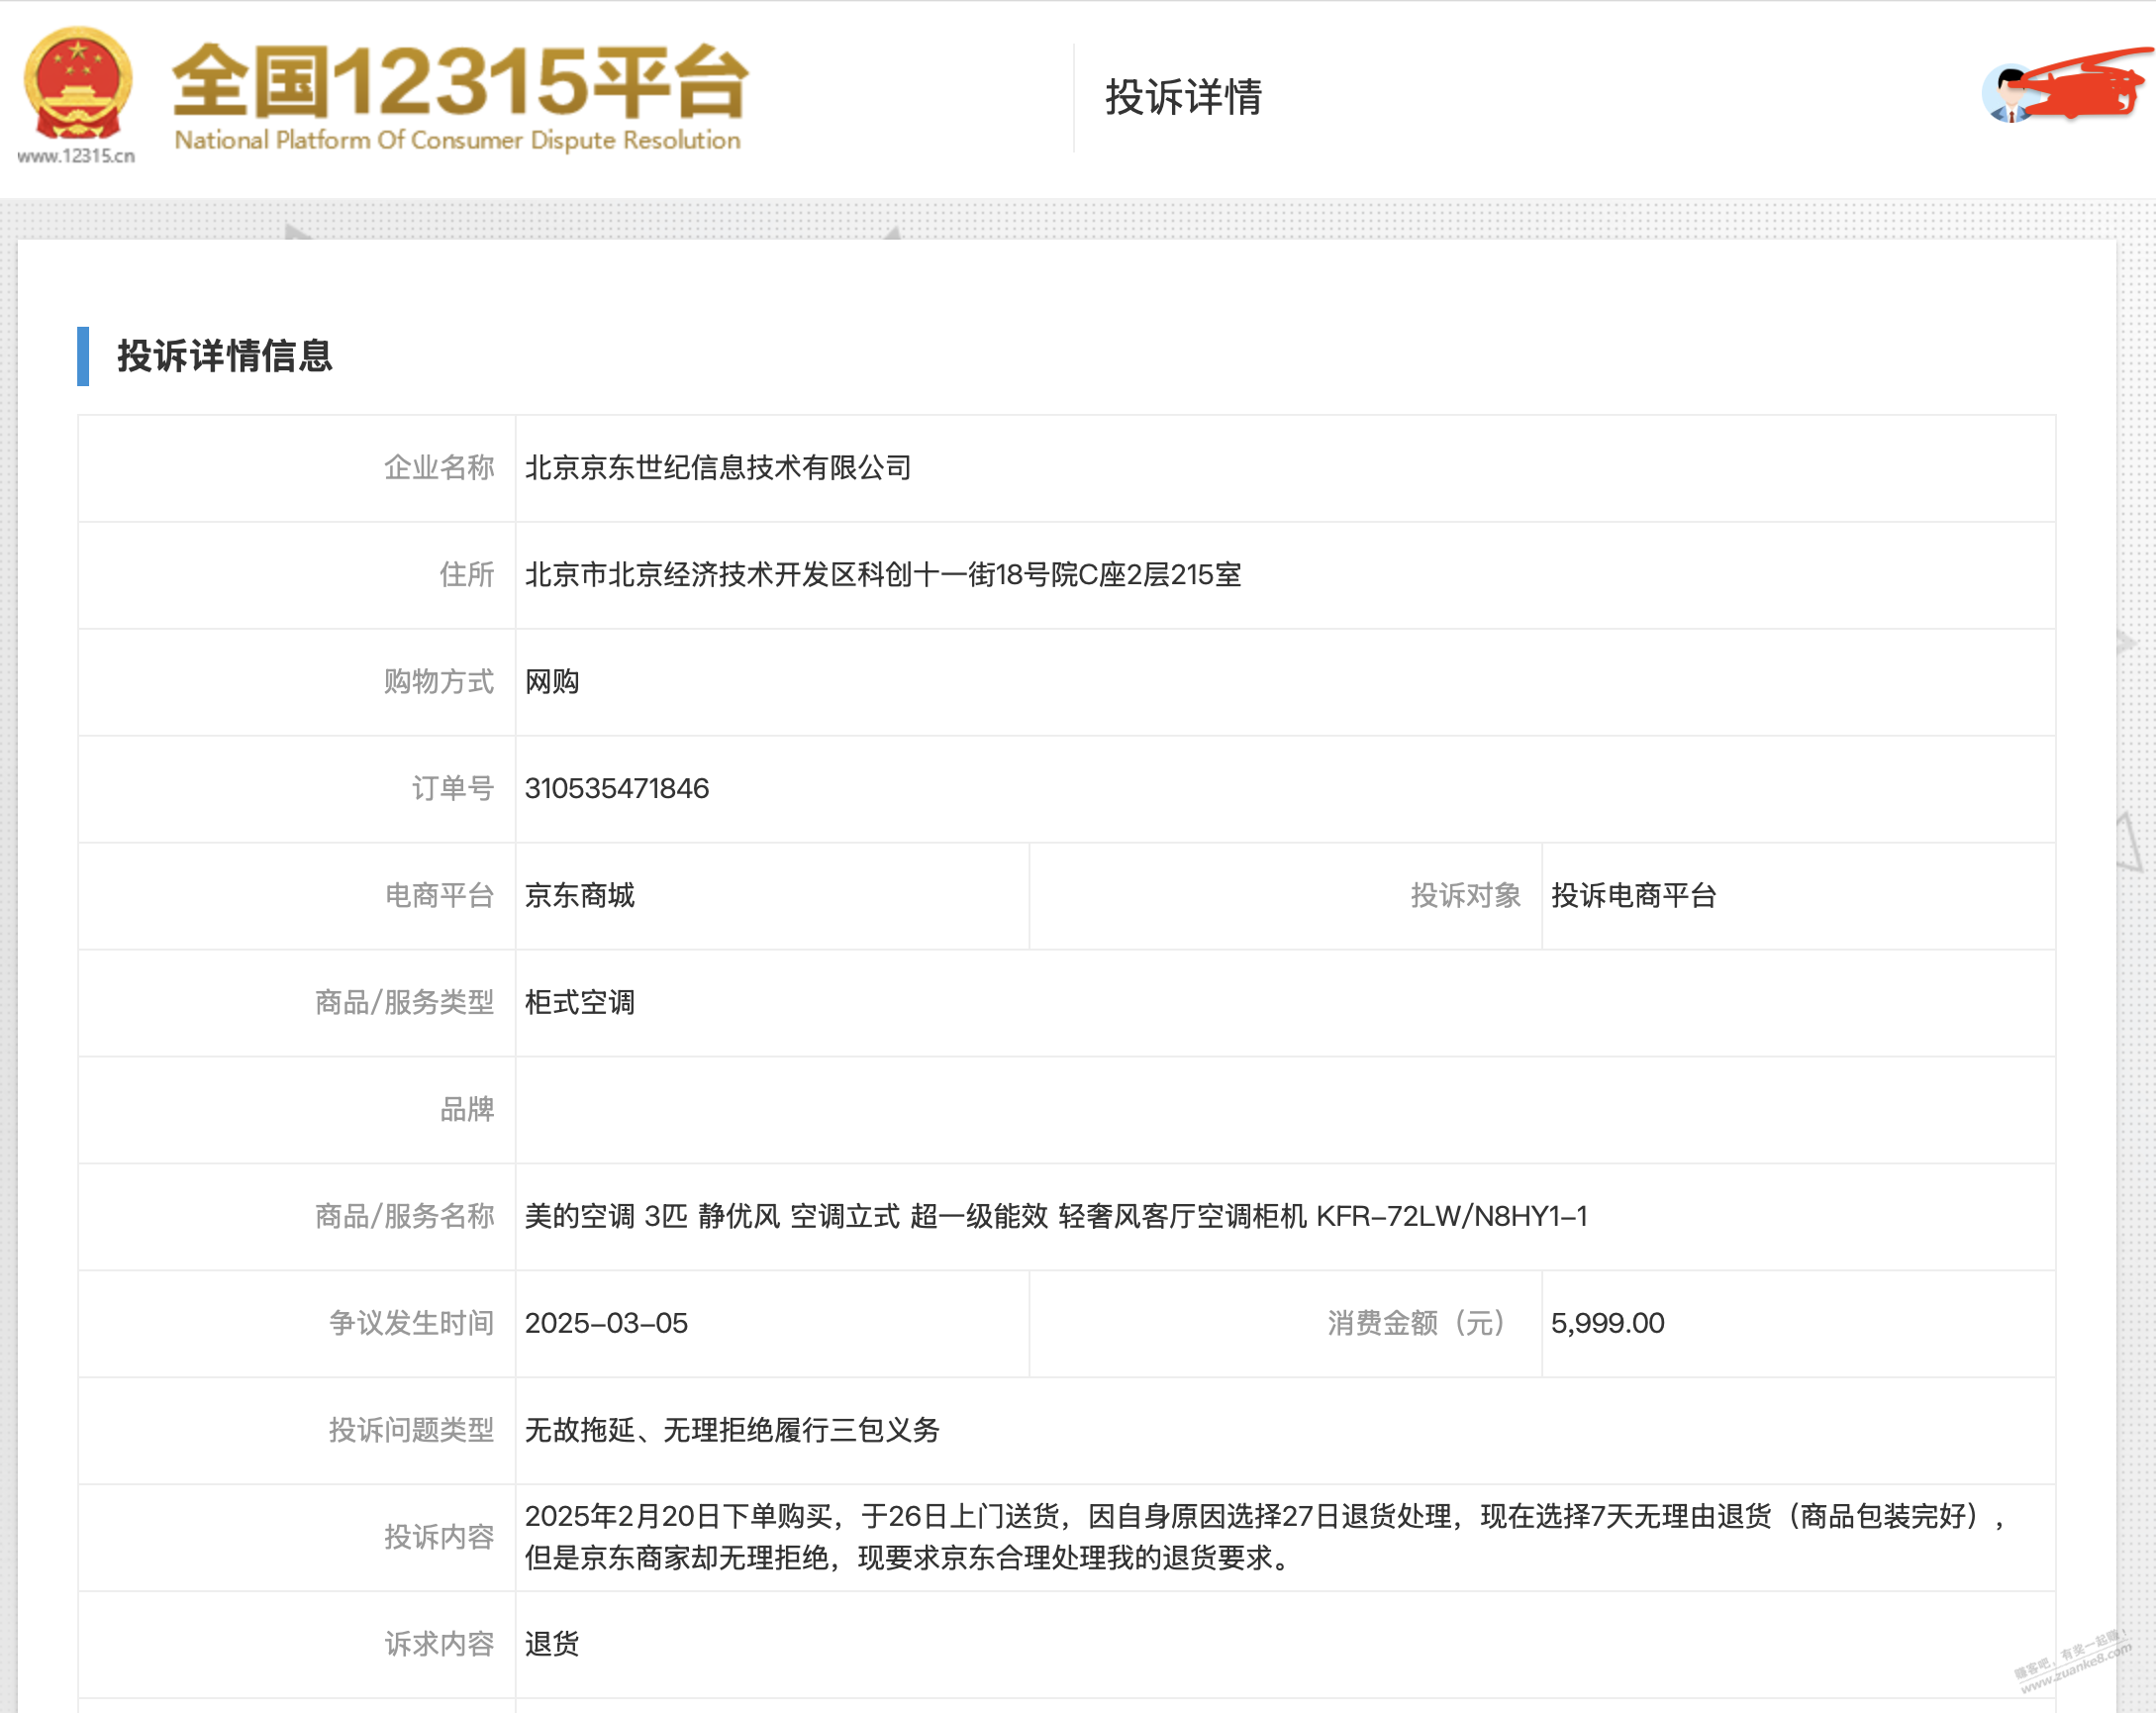
Task: Click the 商品/服务类型 label
Action: (405, 1003)
